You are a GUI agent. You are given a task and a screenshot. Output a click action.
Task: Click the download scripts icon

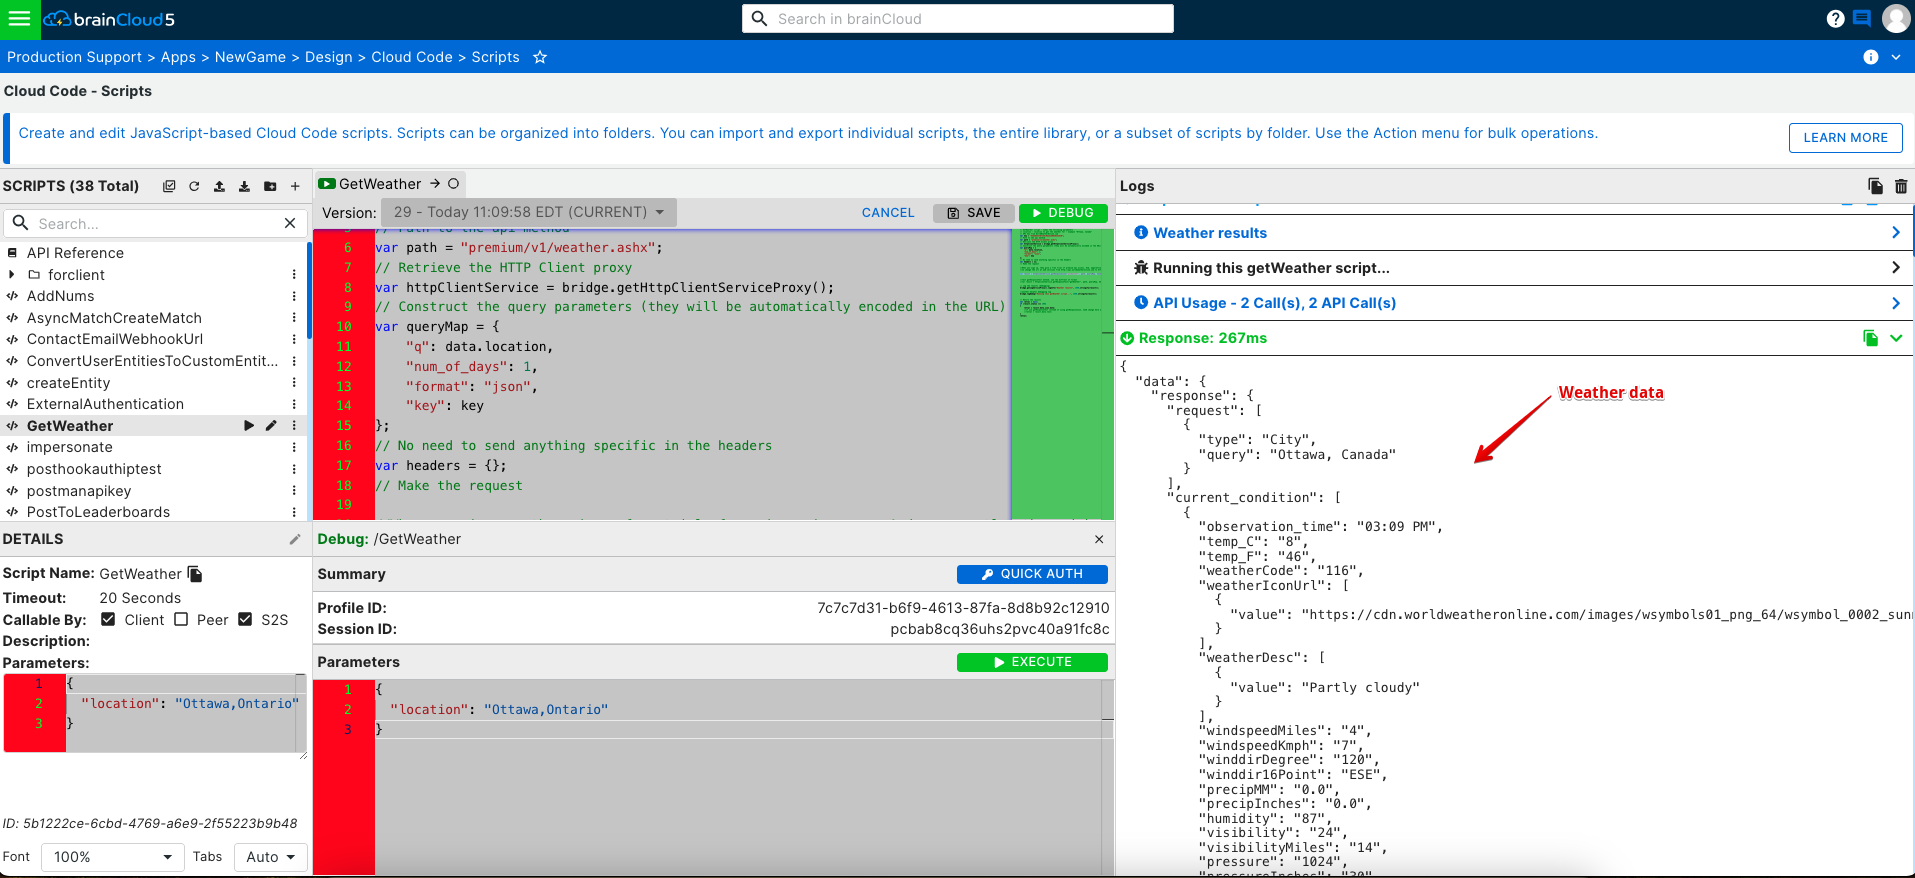point(244,186)
